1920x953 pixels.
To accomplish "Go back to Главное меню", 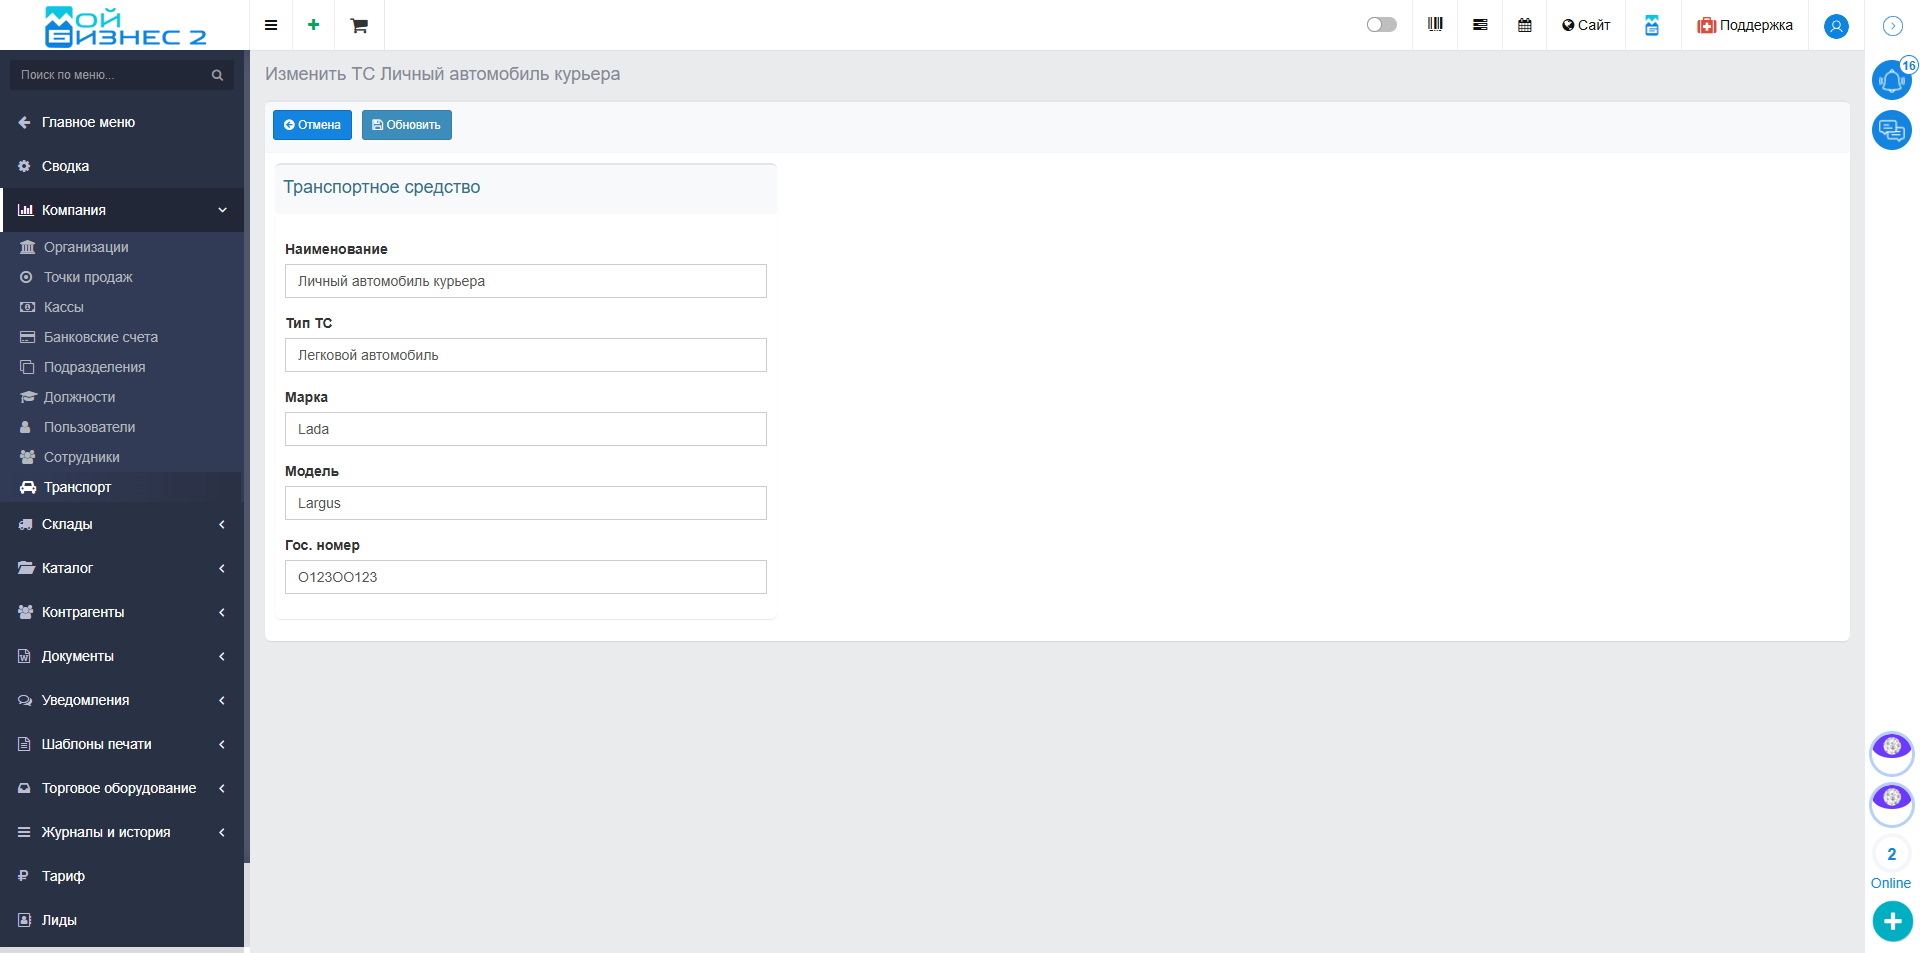I will (122, 122).
